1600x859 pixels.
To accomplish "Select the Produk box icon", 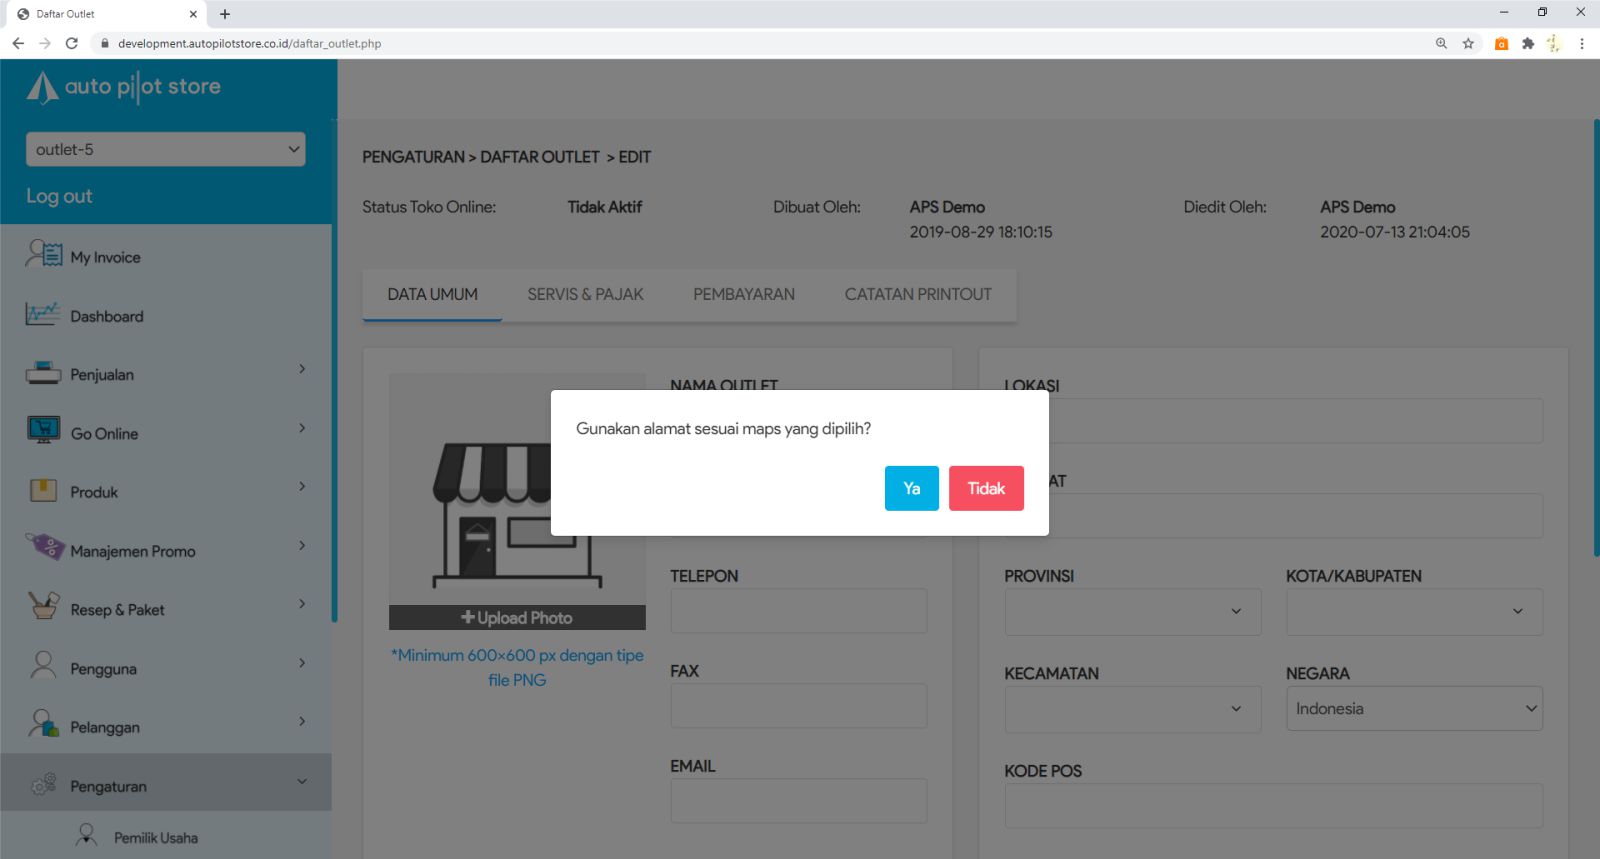I will pos(43,490).
